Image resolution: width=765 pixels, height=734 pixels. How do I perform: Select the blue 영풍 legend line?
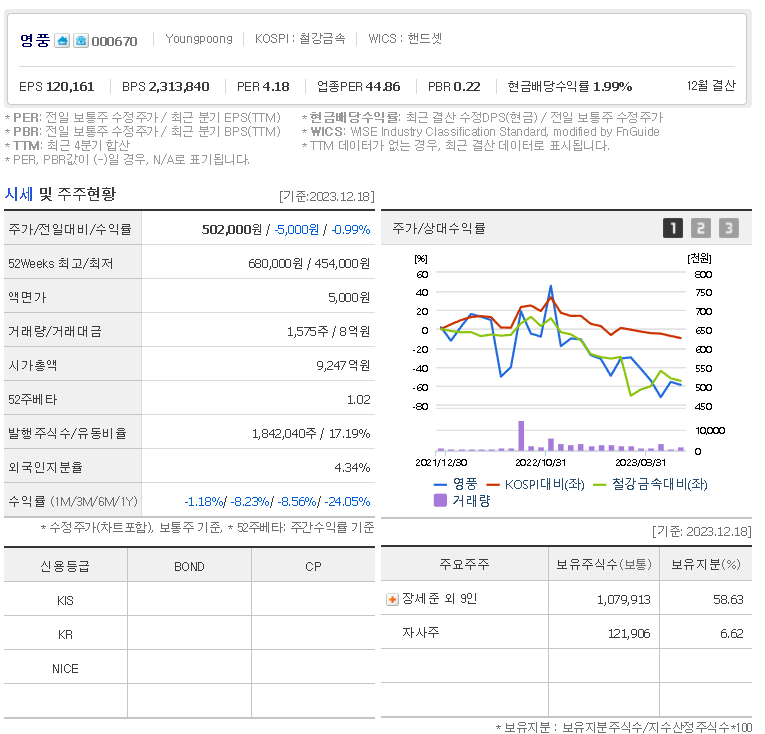point(440,485)
